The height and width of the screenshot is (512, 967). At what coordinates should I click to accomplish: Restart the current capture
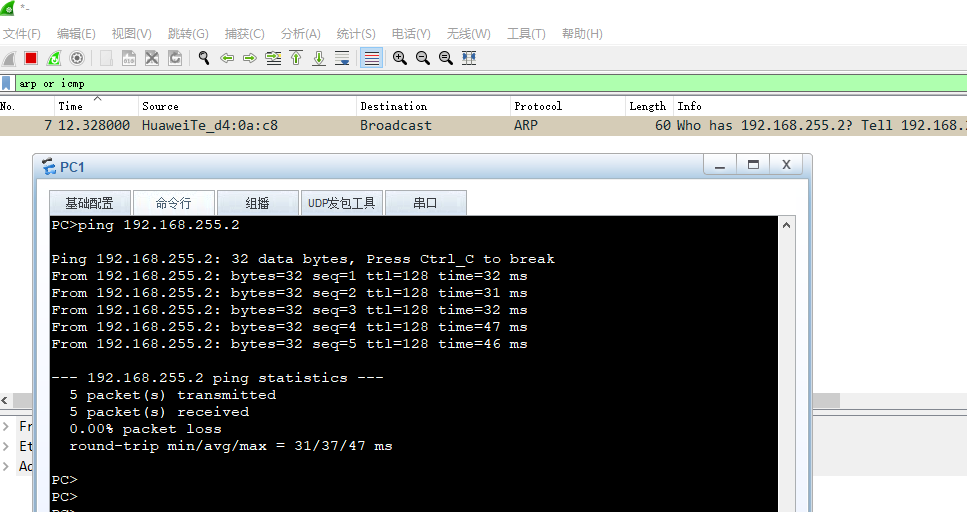click(54, 58)
